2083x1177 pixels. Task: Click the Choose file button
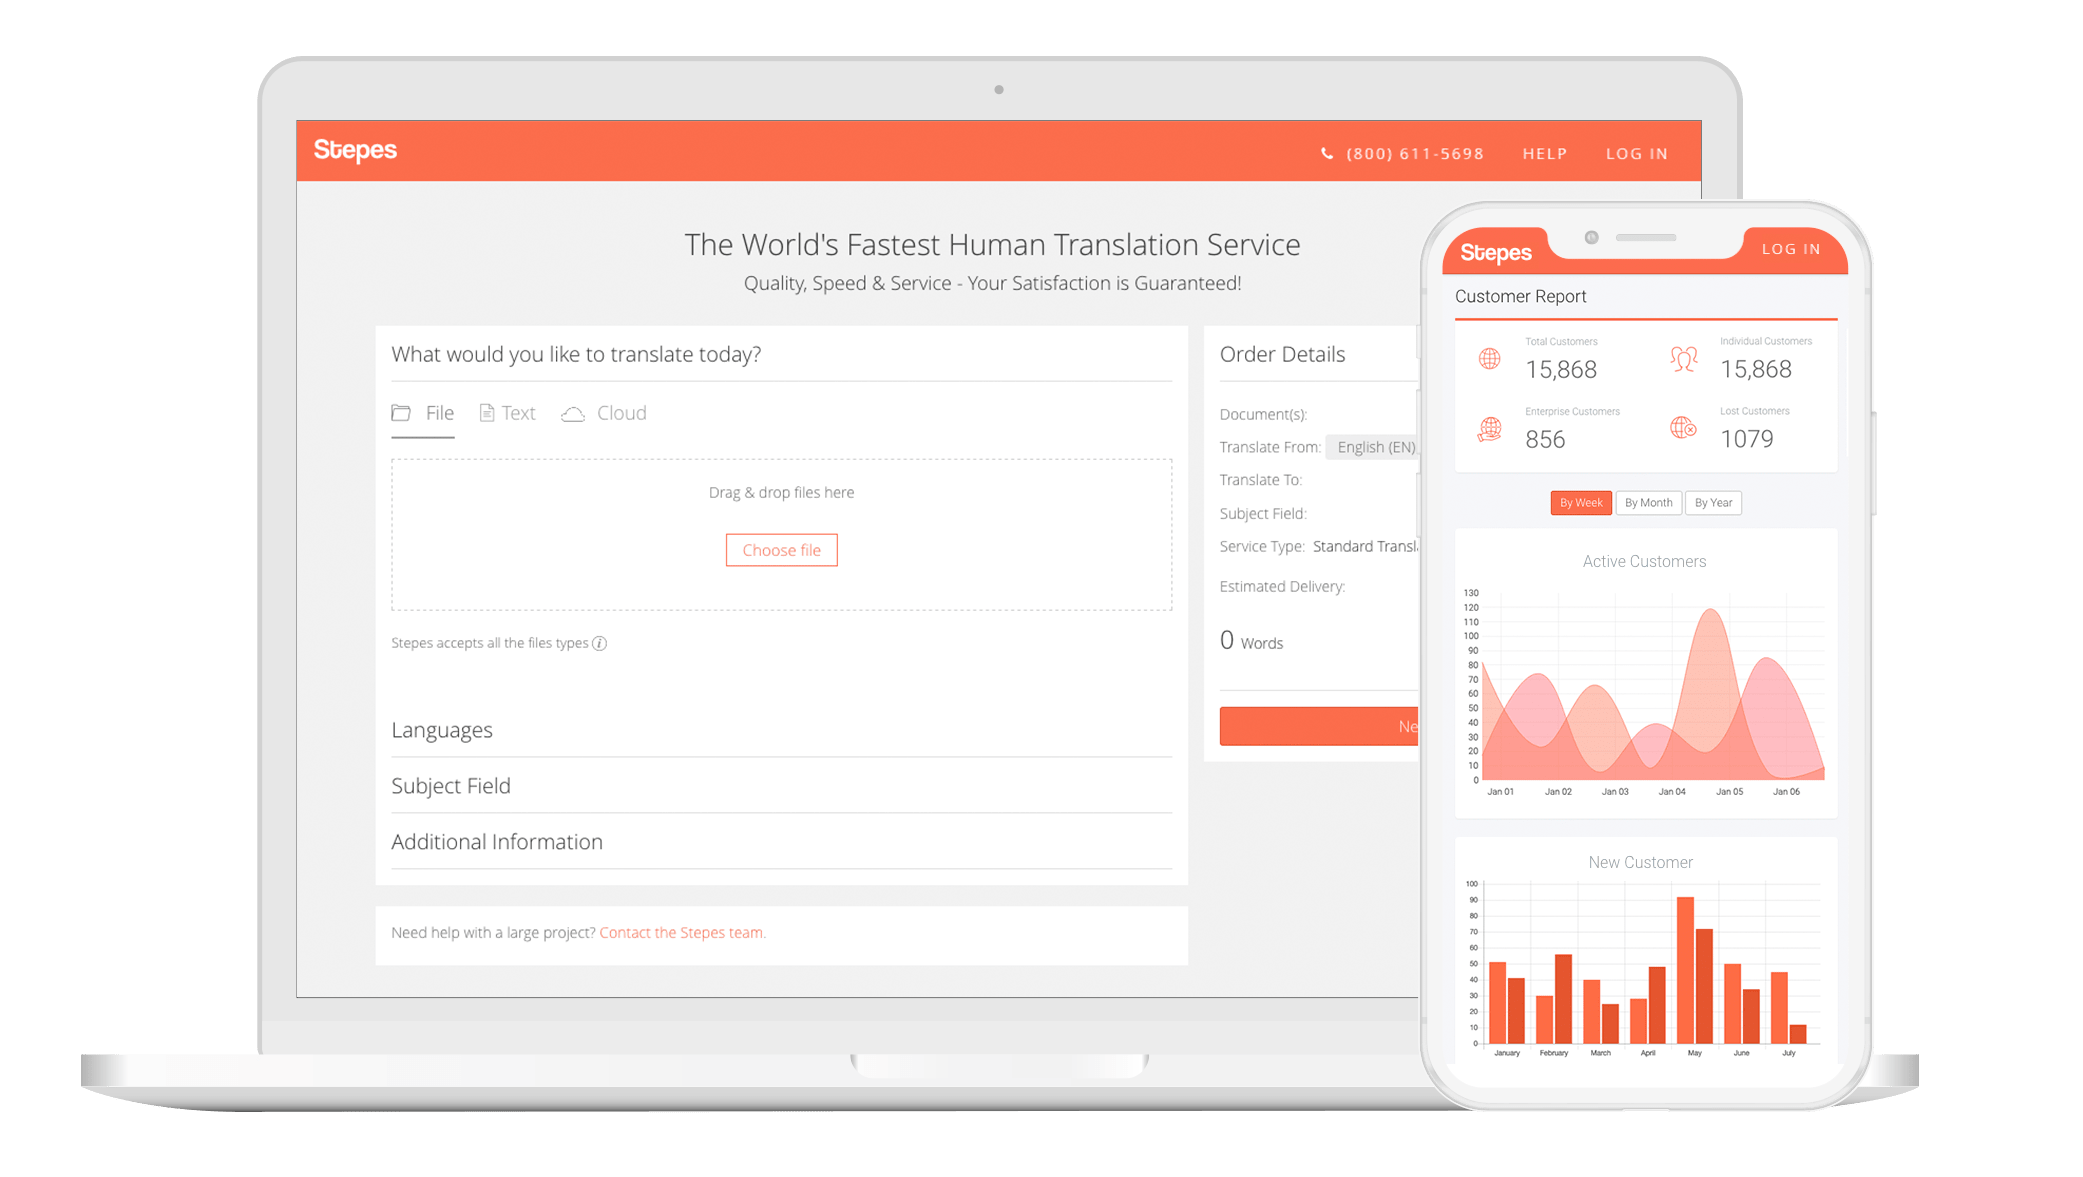[x=781, y=550]
